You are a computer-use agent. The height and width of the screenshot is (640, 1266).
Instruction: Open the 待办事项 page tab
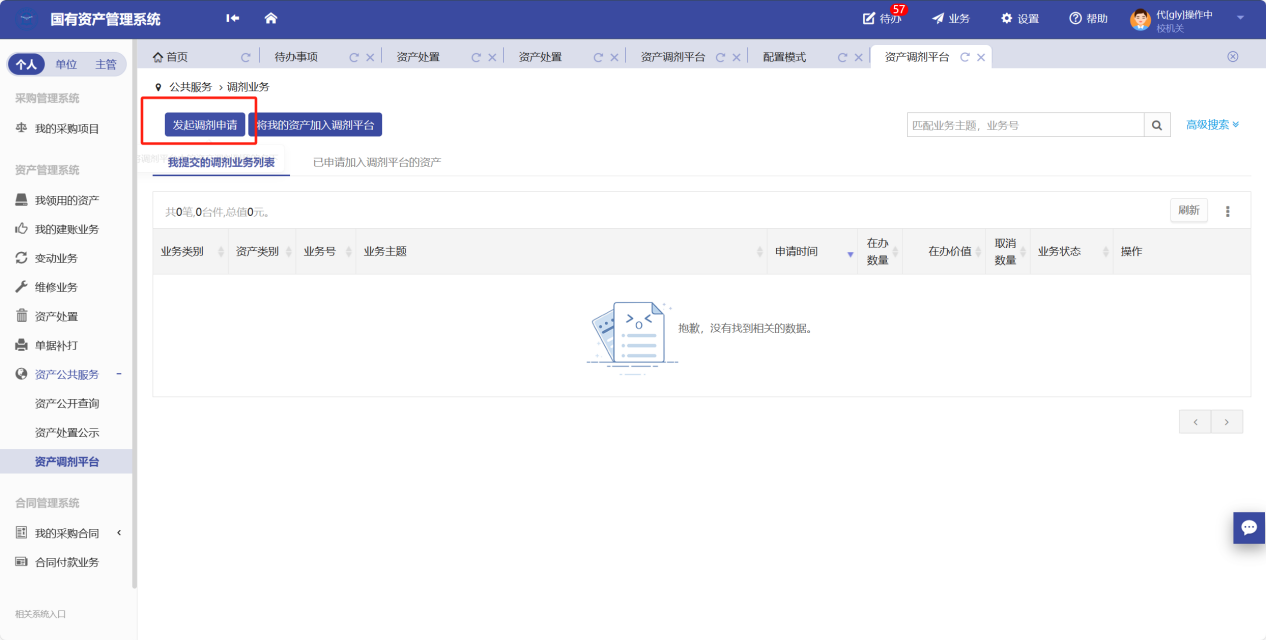(296, 58)
